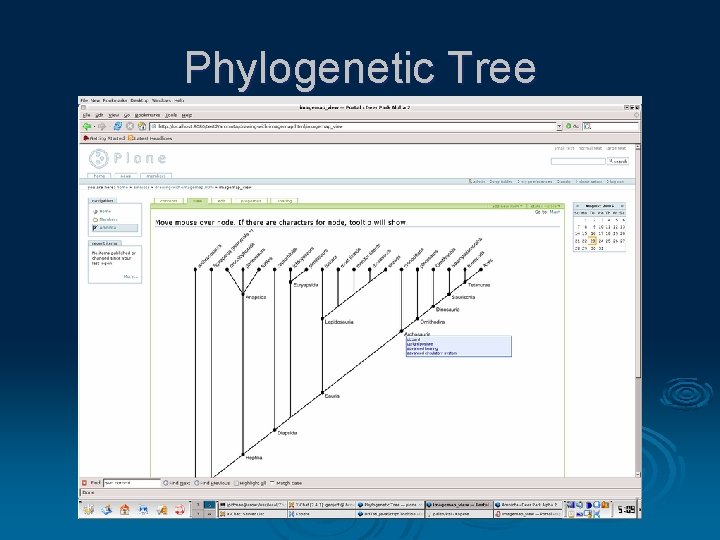Viewport: 720px width, 540px height.
Task: Click the Archosauria node dot
Action: pyautogui.click(x=401, y=331)
